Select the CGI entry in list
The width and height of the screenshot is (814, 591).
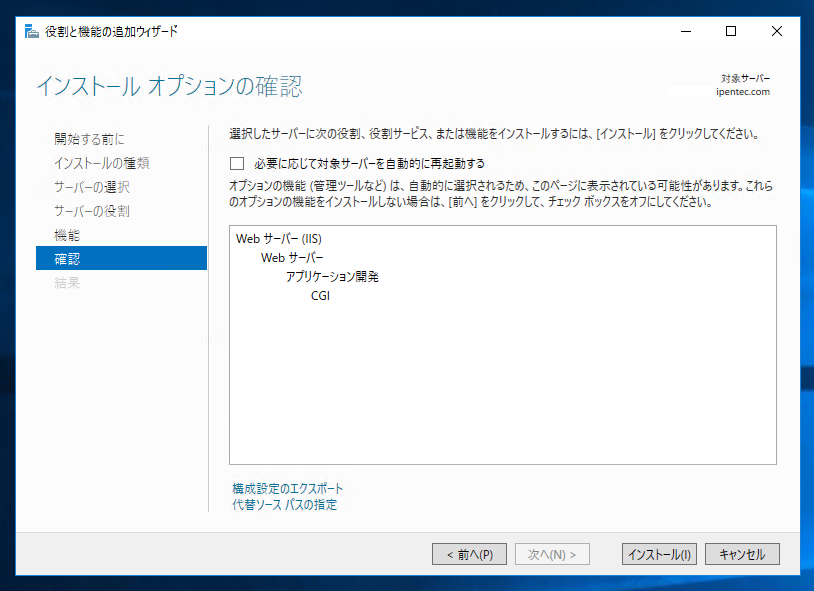(x=320, y=296)
